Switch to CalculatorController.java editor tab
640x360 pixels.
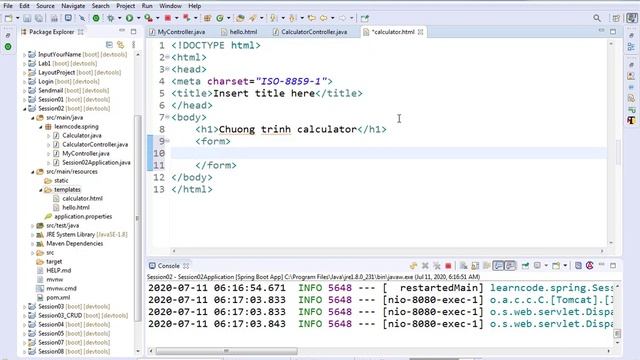pyautogui.click(x=310, y=32)
